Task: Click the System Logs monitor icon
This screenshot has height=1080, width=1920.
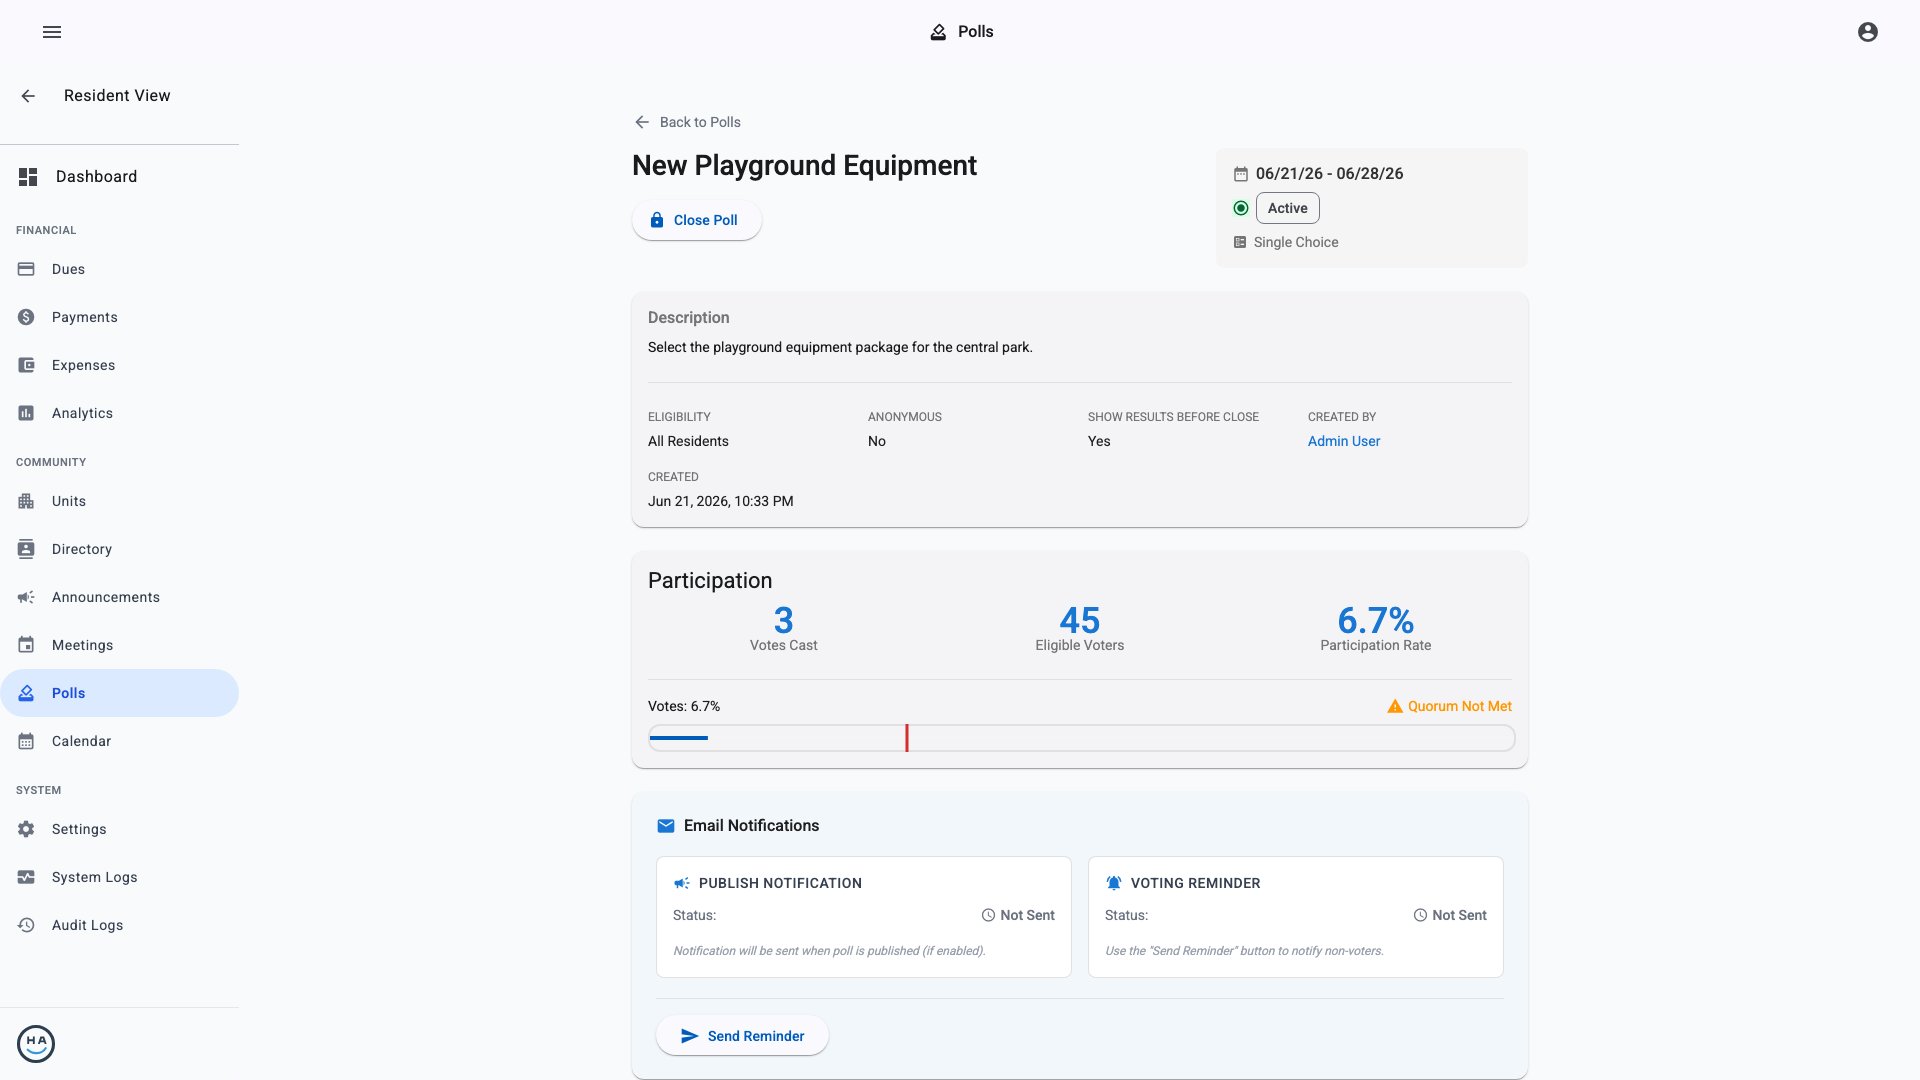Action: (26, 877)
